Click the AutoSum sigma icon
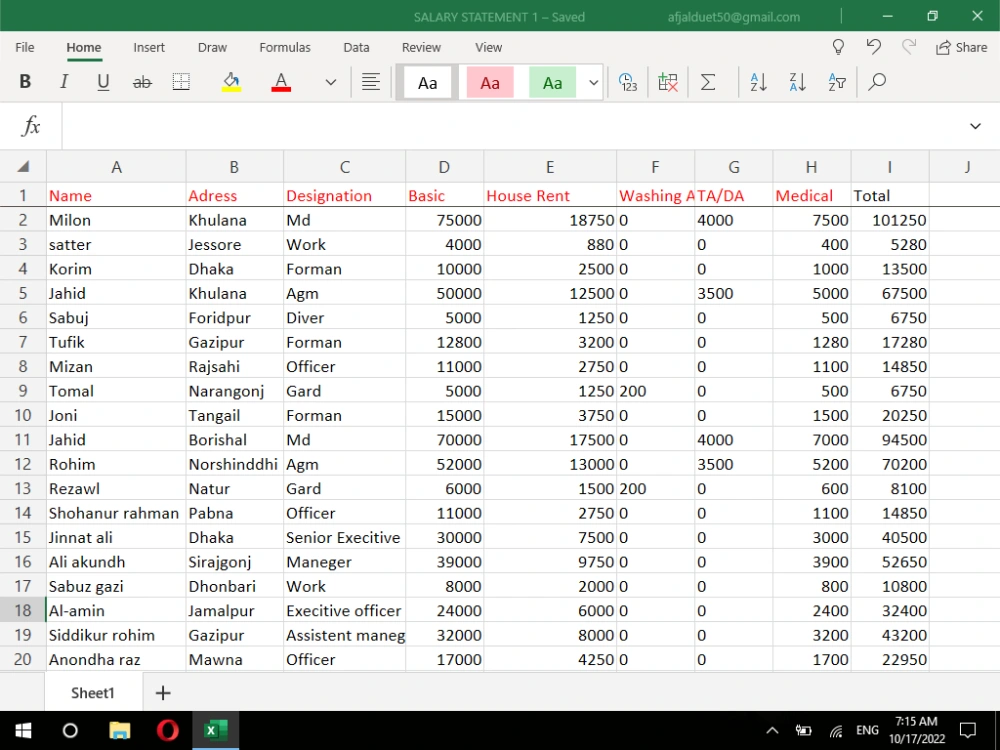1000x750 pixels. click(x=708, y=82)
